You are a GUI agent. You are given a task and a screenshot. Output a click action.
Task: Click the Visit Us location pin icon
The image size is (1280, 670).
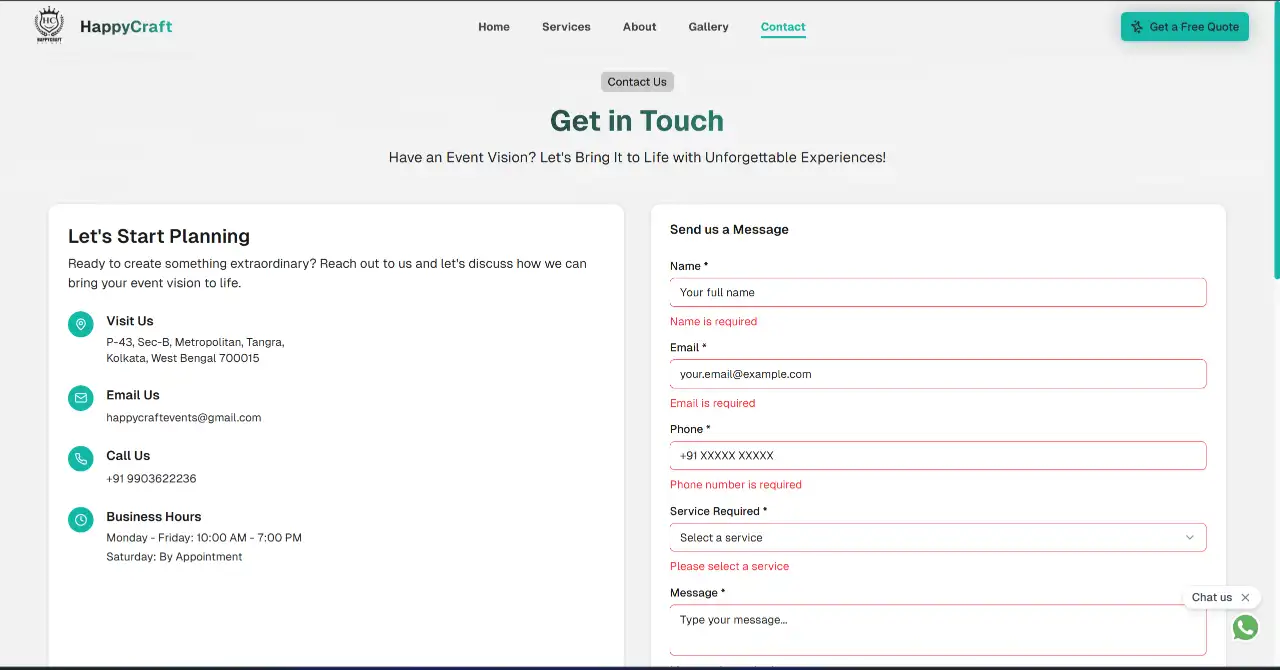click(x=80, y=323)
